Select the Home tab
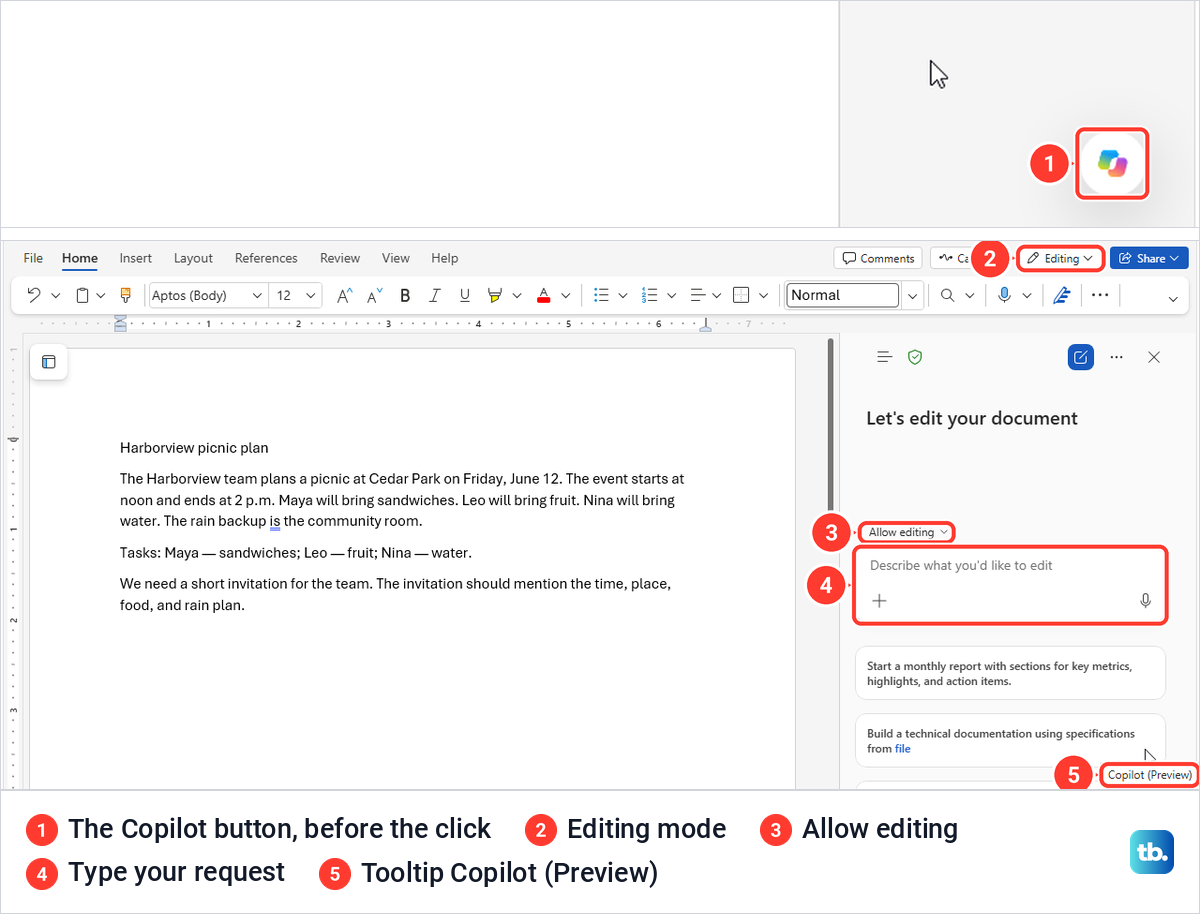The width and height of the screenshot is (1200, 914). [80, 258]
